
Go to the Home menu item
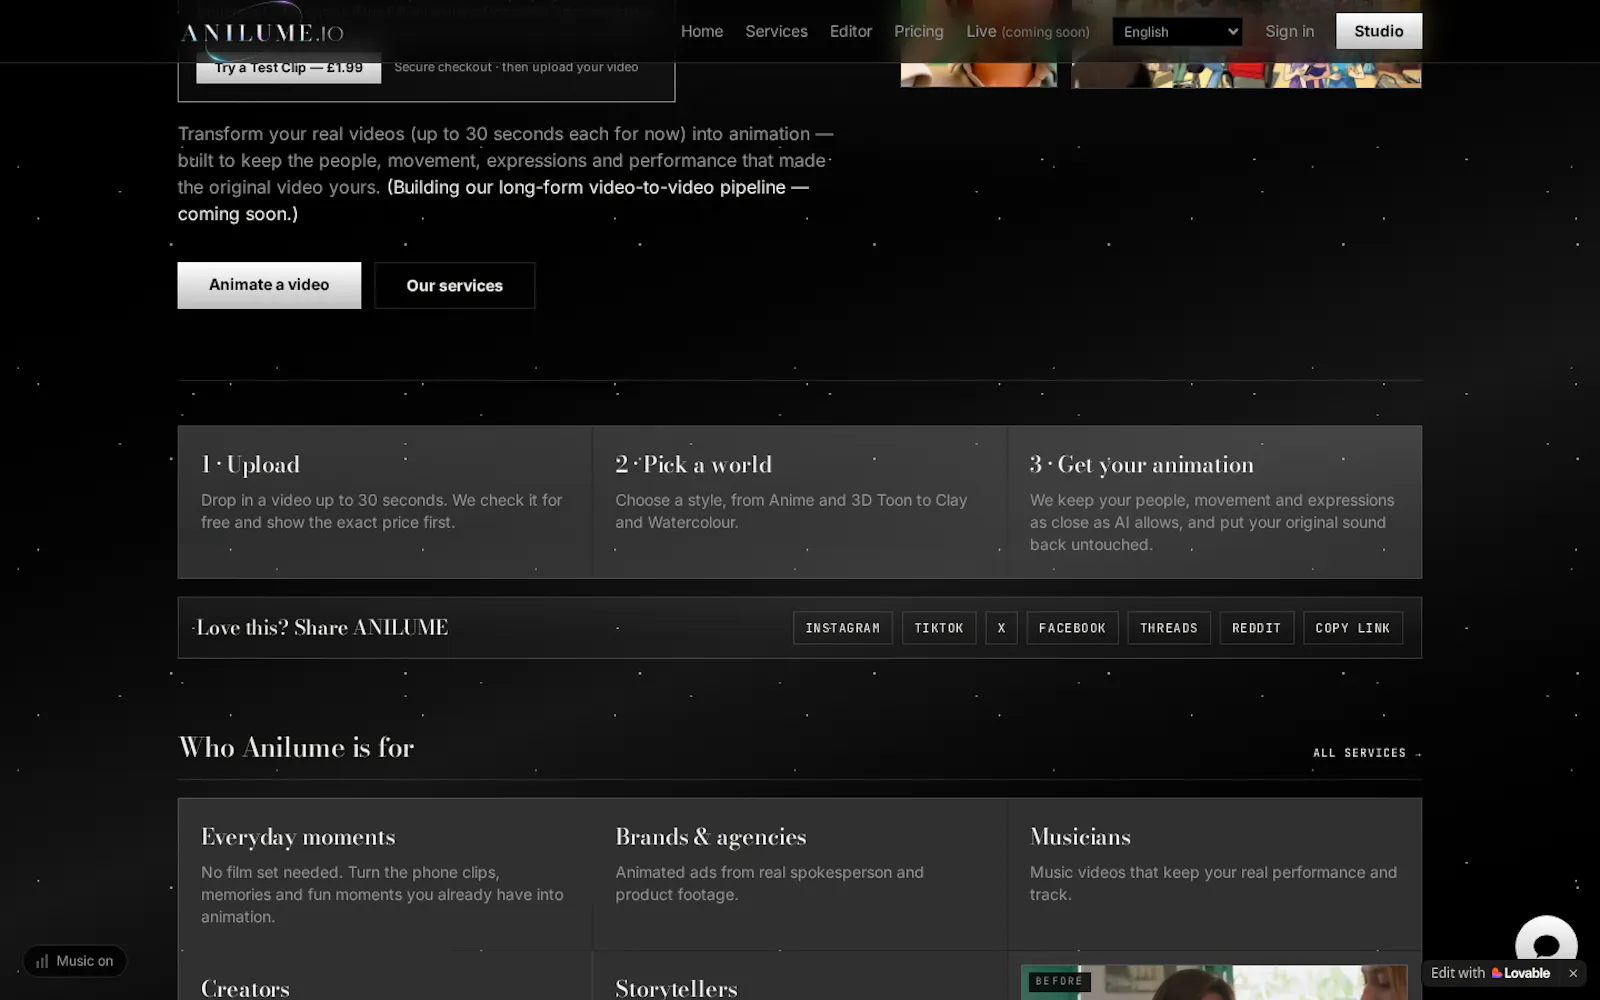coord(702,31)
